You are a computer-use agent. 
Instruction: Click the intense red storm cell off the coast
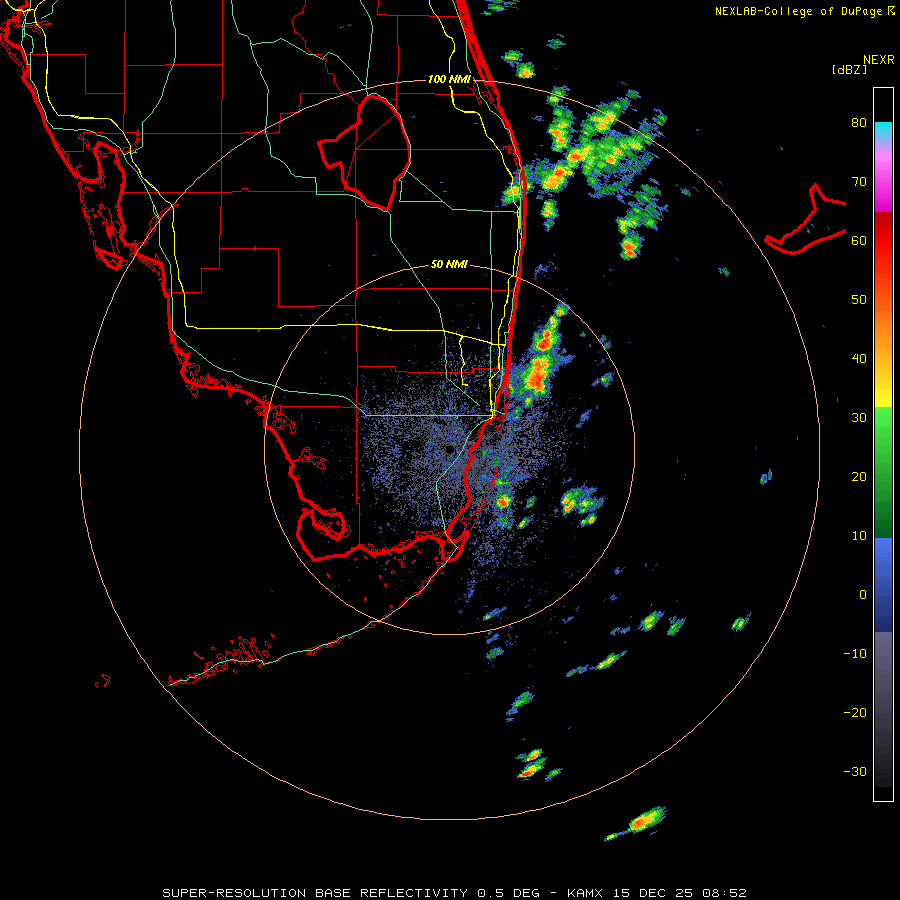537,376
